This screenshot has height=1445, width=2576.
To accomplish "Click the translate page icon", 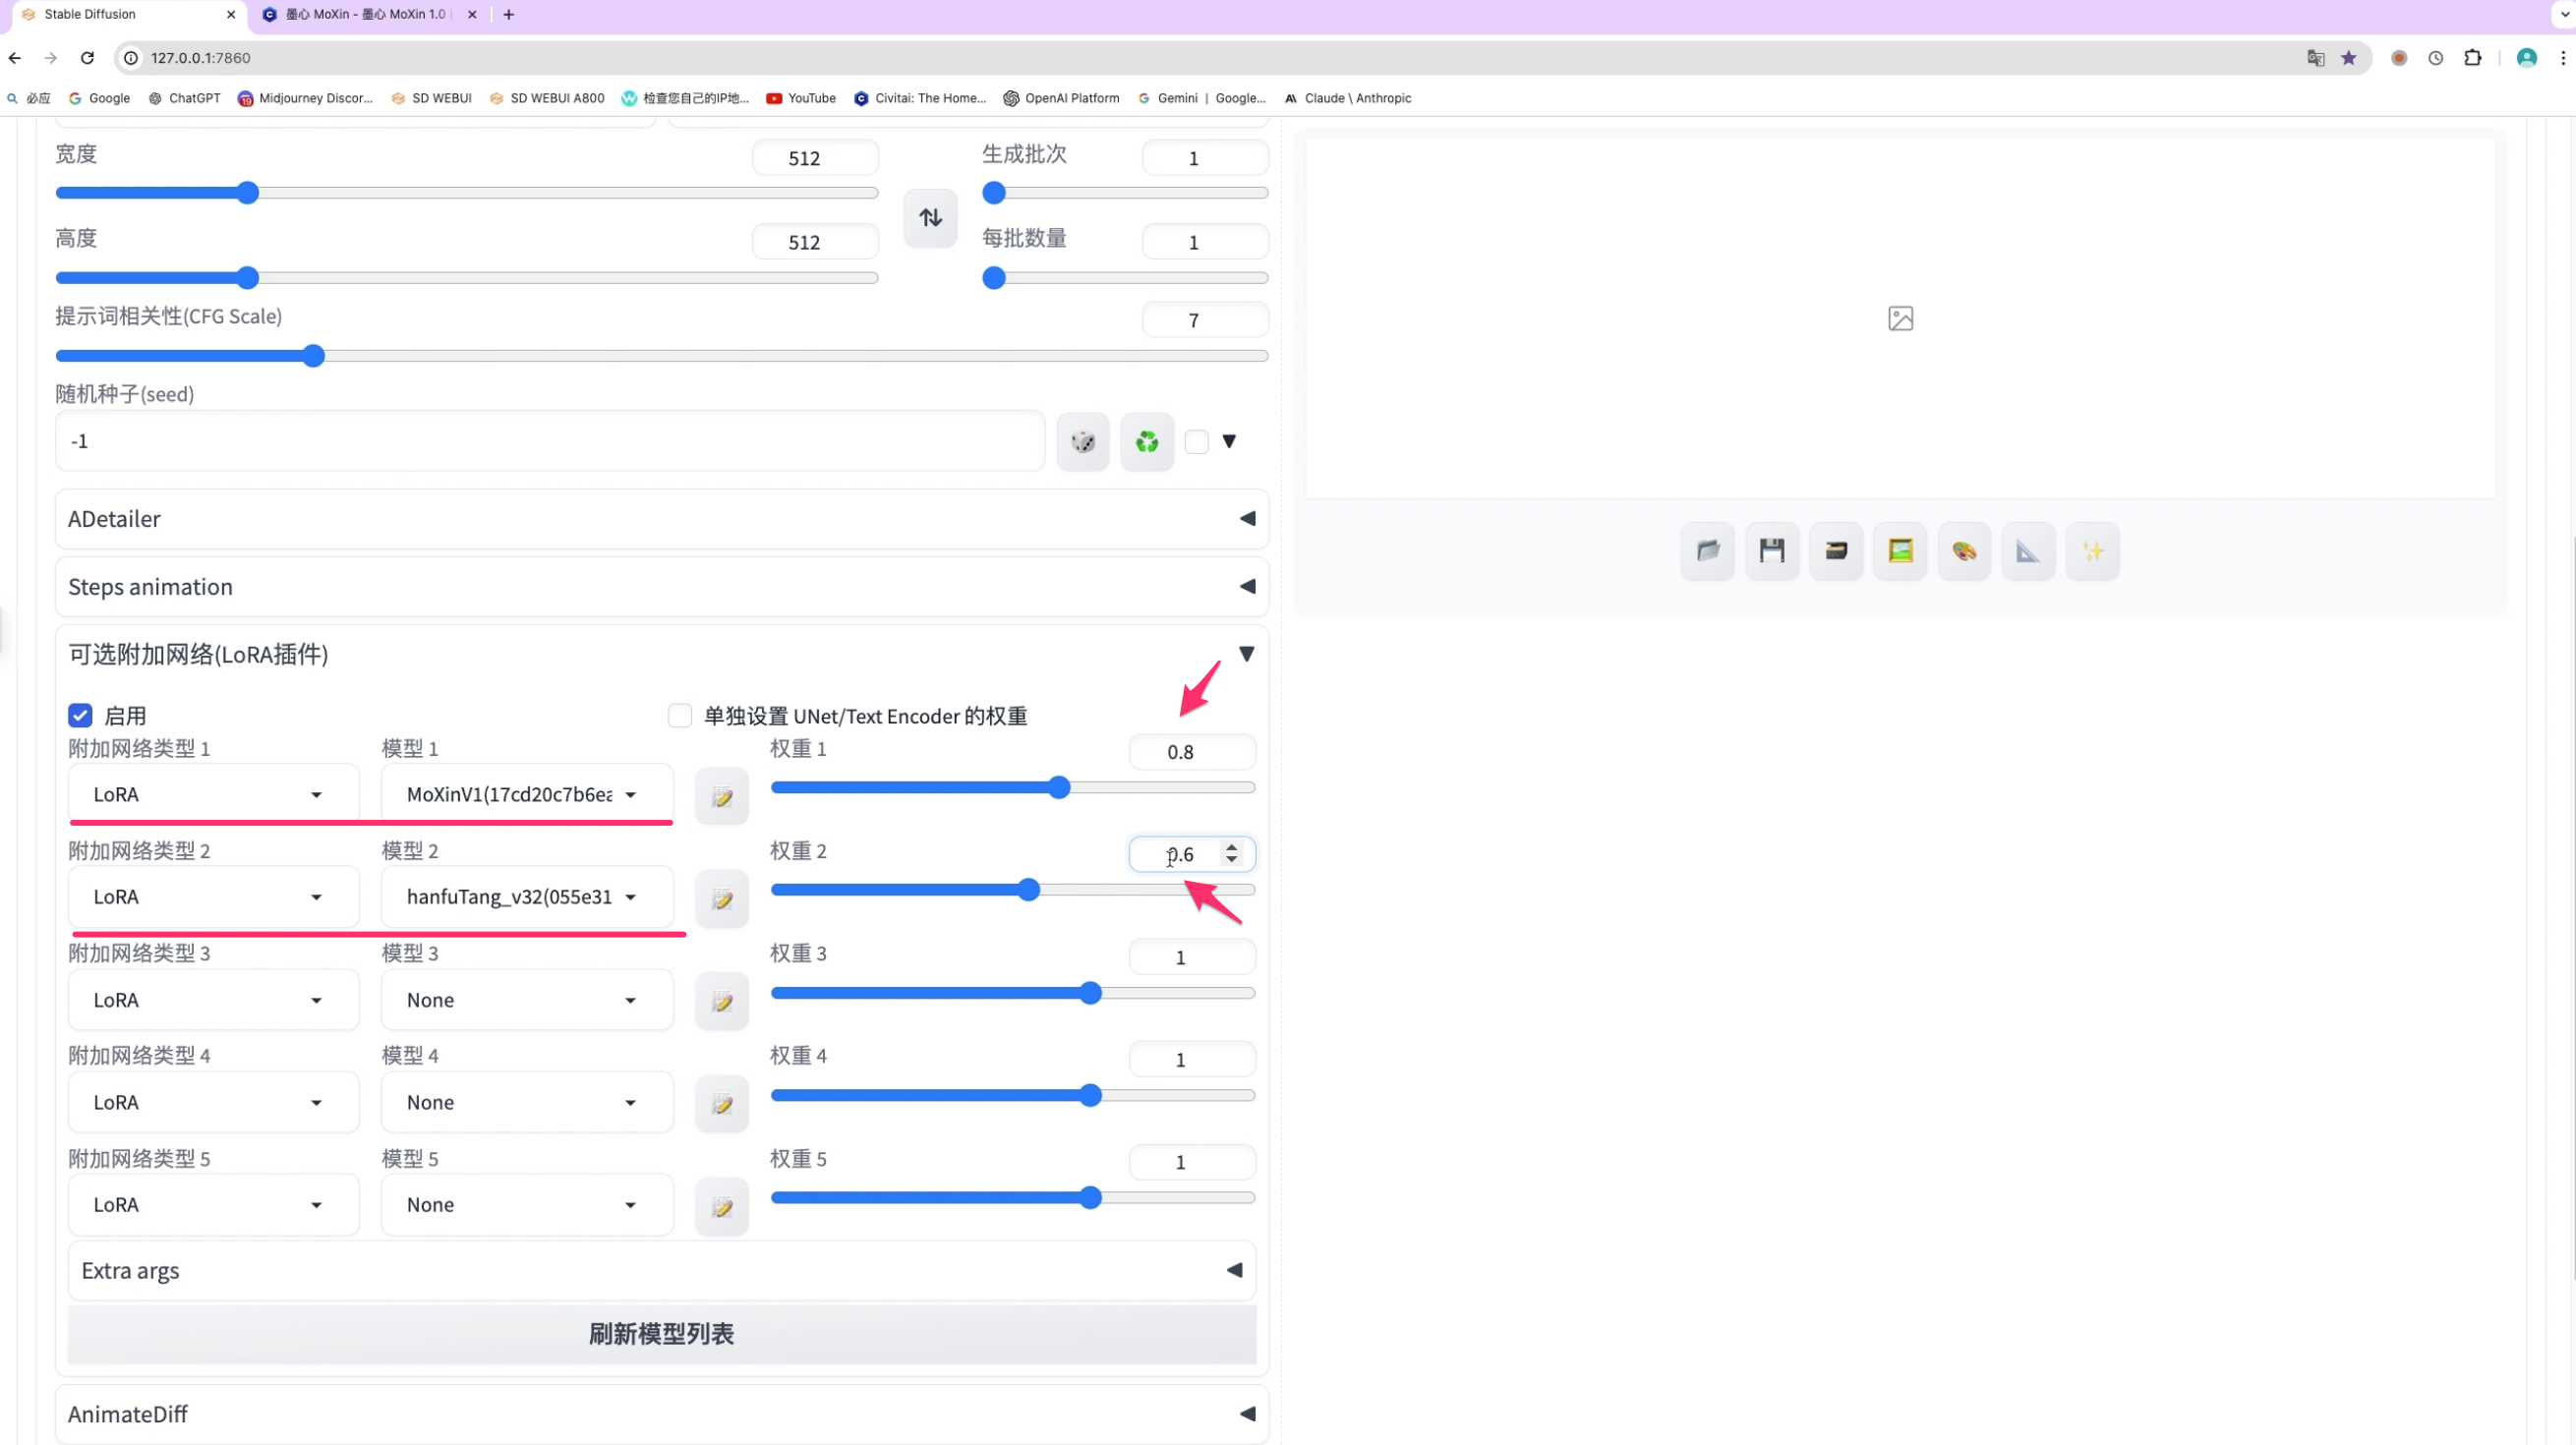I will coord(2316,58).
